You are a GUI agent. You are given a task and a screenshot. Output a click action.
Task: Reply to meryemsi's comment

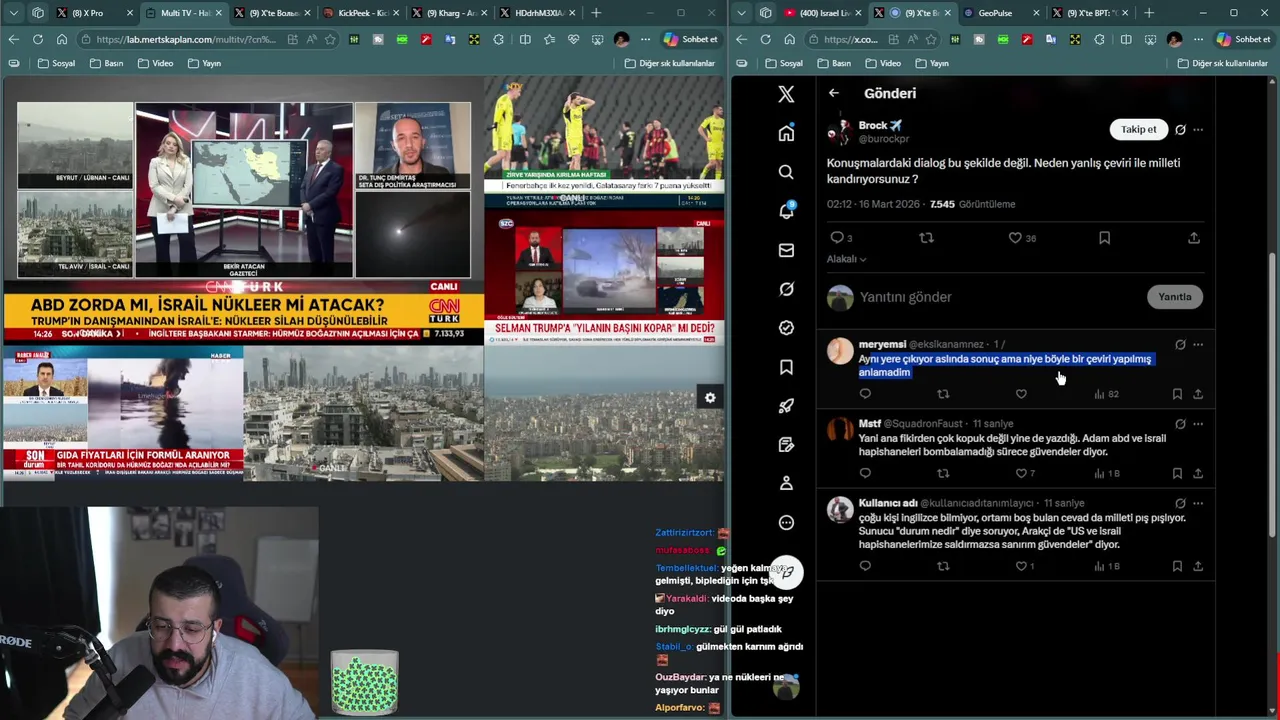click(865, 394)
